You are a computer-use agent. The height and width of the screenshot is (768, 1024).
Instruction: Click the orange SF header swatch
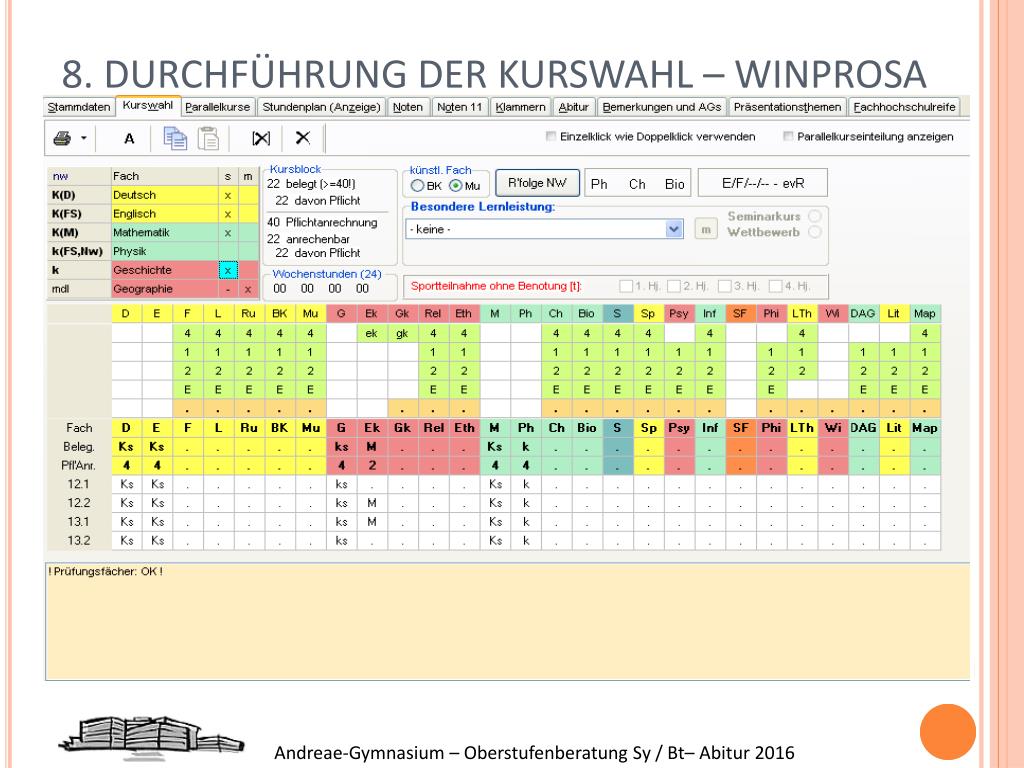coord(740,313)
